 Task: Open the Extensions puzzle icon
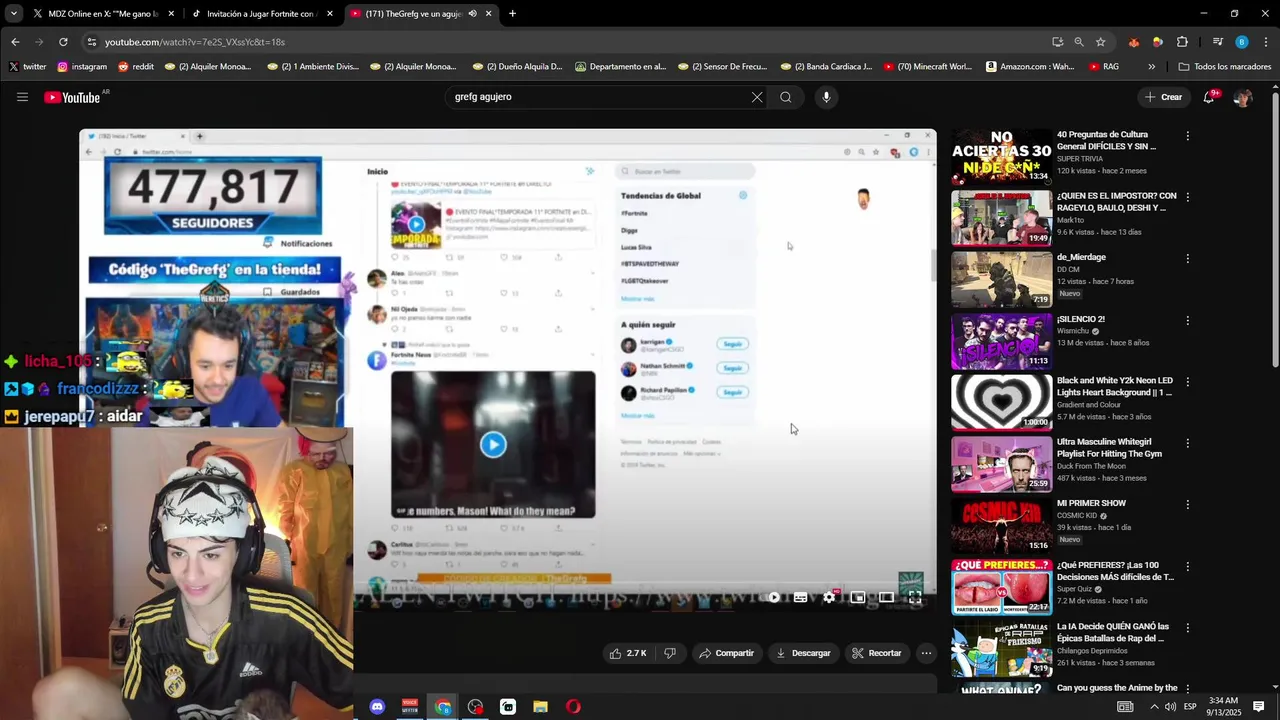point(1182,42)
